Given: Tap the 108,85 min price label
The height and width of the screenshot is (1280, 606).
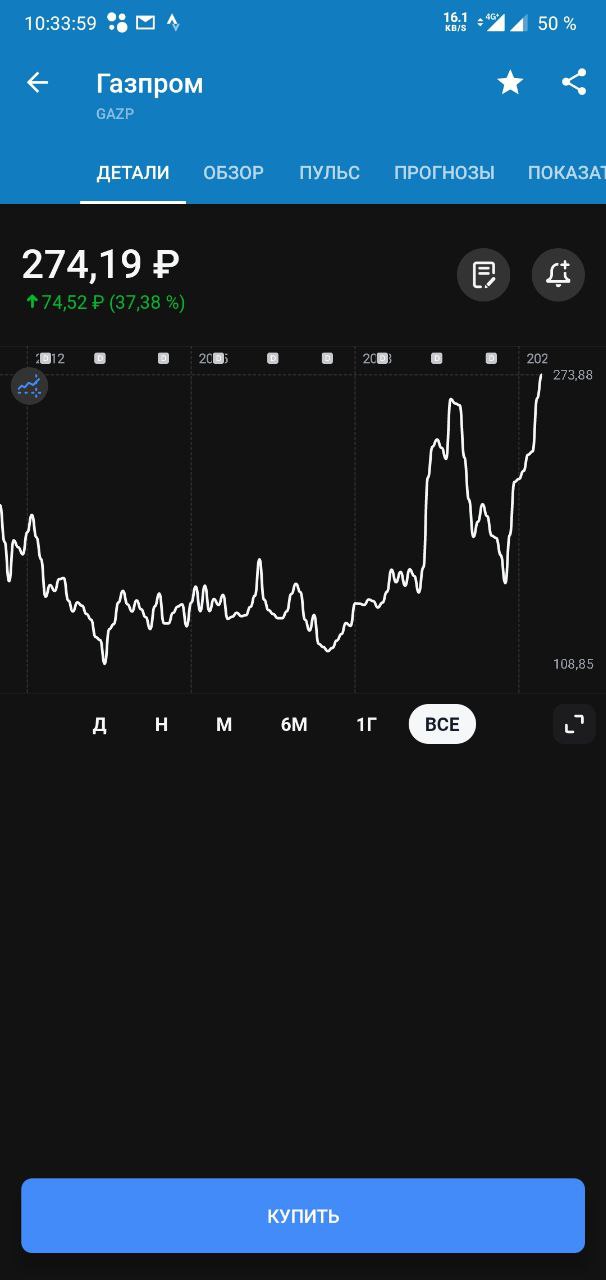Looking at the screenshot, I should click(x=573, y=664).
